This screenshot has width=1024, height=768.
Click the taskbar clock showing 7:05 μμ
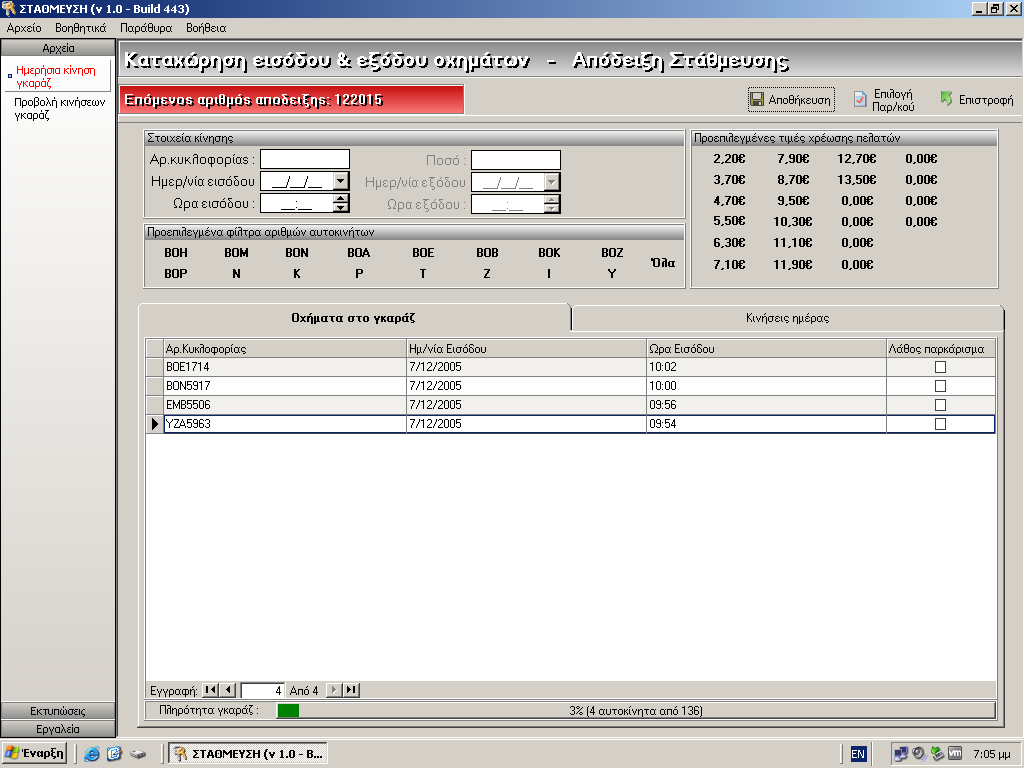pyautogui.click(x=991, y=754)
